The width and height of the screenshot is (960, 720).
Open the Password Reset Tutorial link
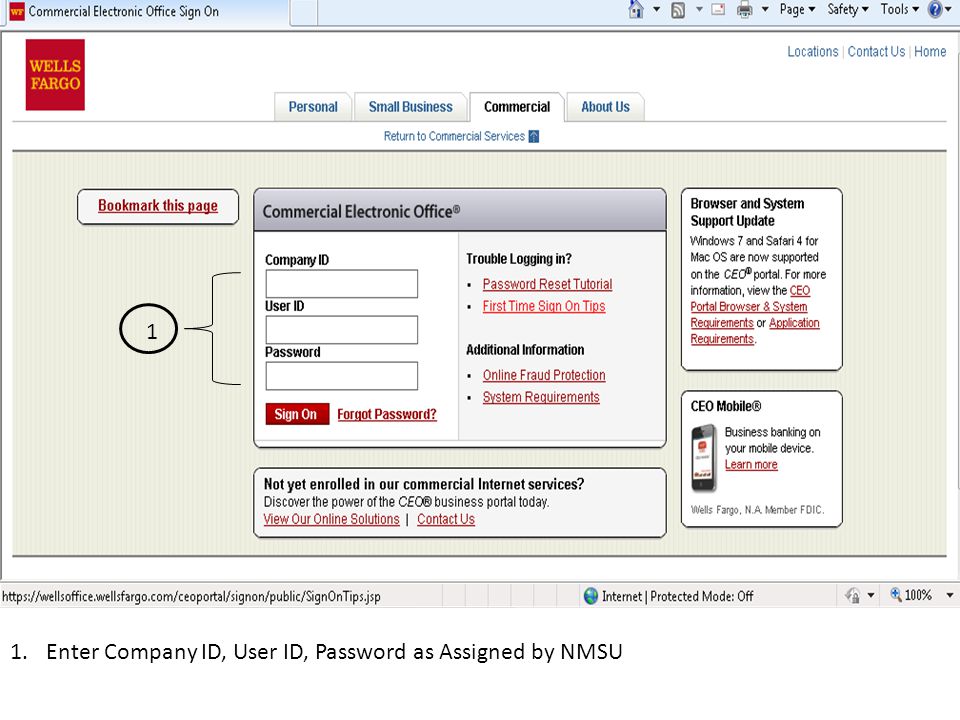547,284
